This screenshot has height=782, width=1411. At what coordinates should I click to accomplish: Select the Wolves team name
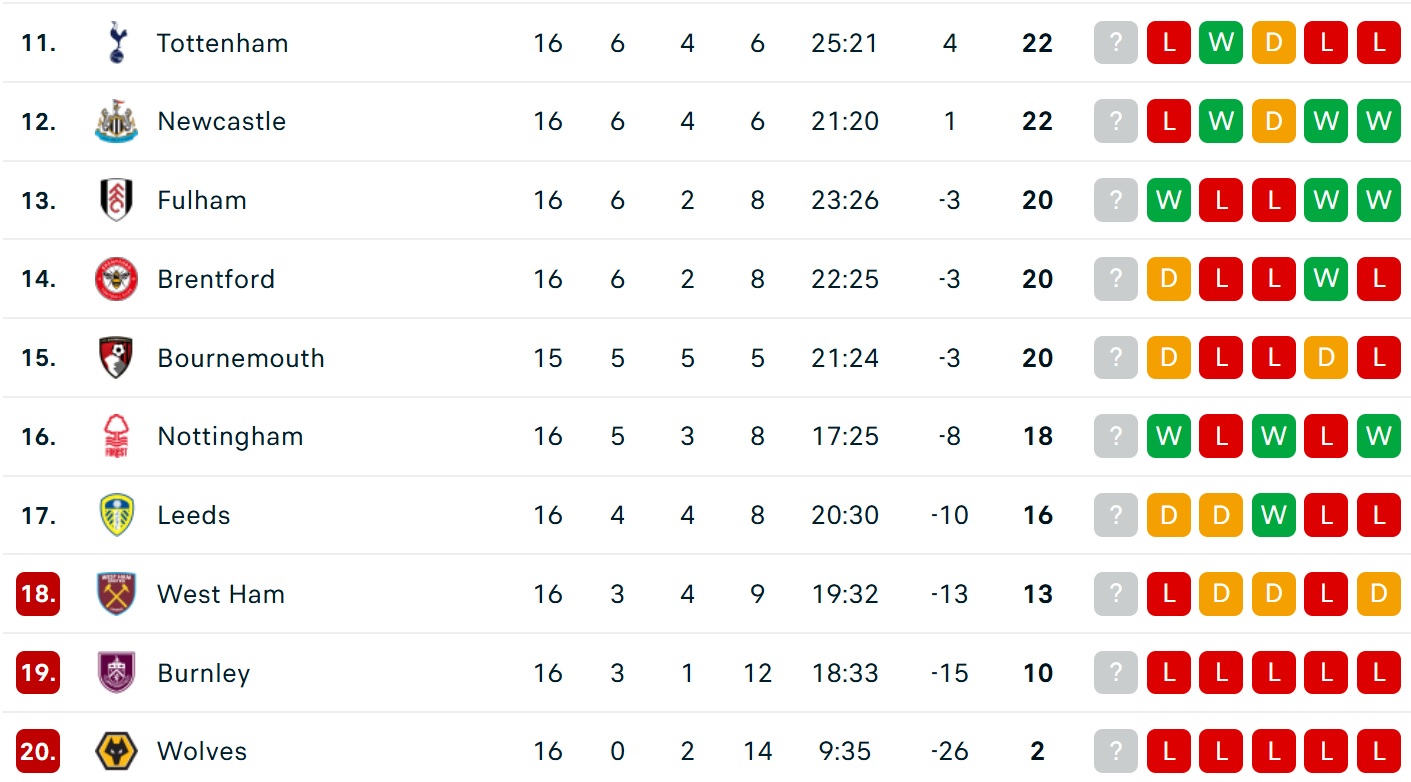(x=201, y=751)
